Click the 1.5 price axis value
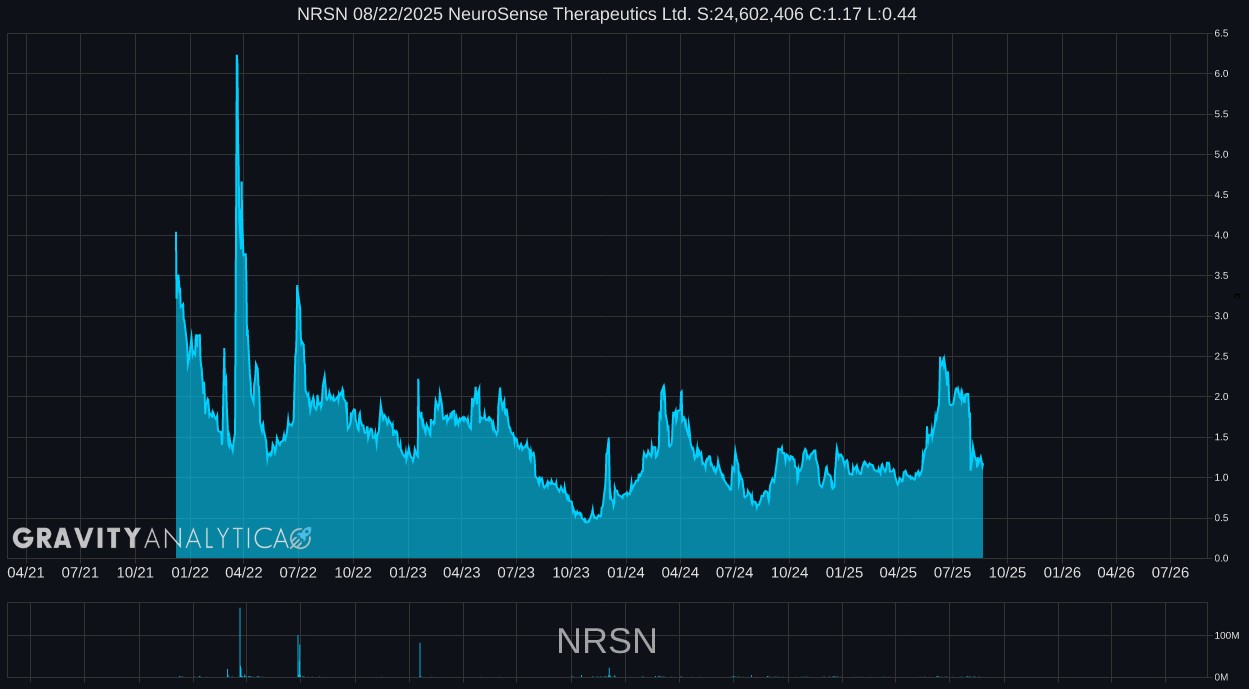Viewport: 1249px width, 689px height. tap(1221, 437)
